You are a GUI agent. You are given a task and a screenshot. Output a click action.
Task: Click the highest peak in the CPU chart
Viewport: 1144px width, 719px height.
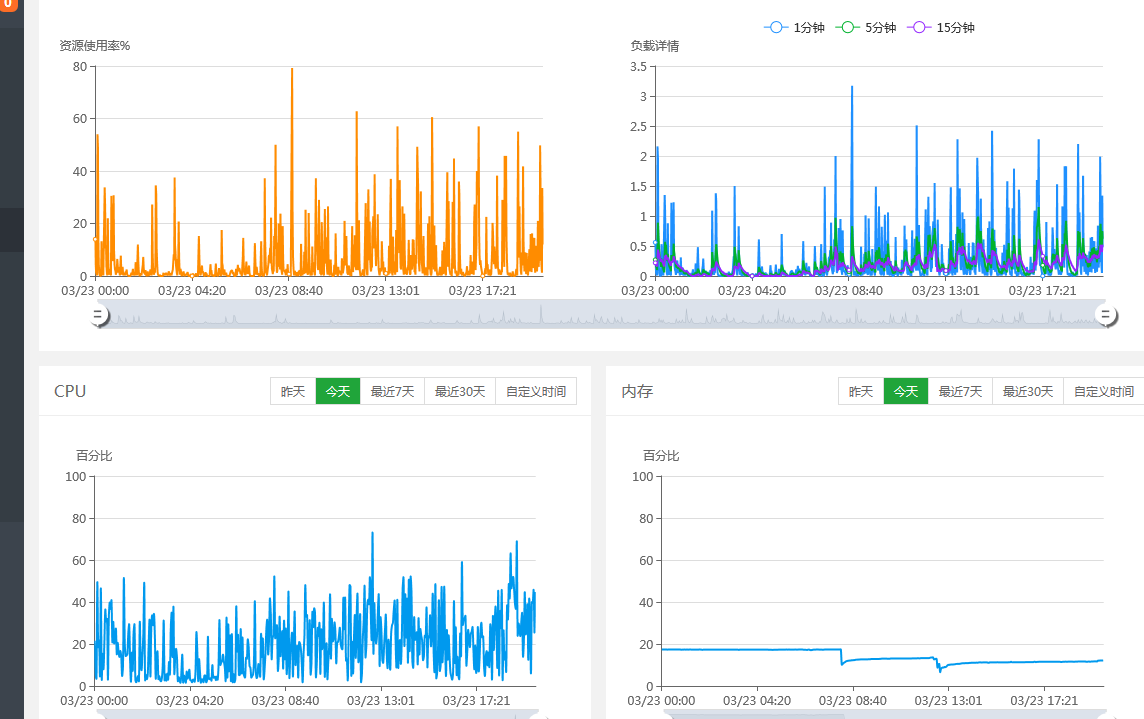(373, 534)
